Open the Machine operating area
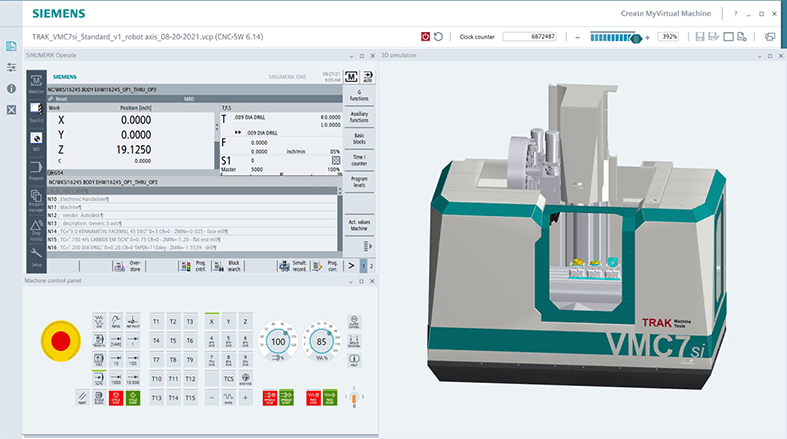 coord(36,84)
